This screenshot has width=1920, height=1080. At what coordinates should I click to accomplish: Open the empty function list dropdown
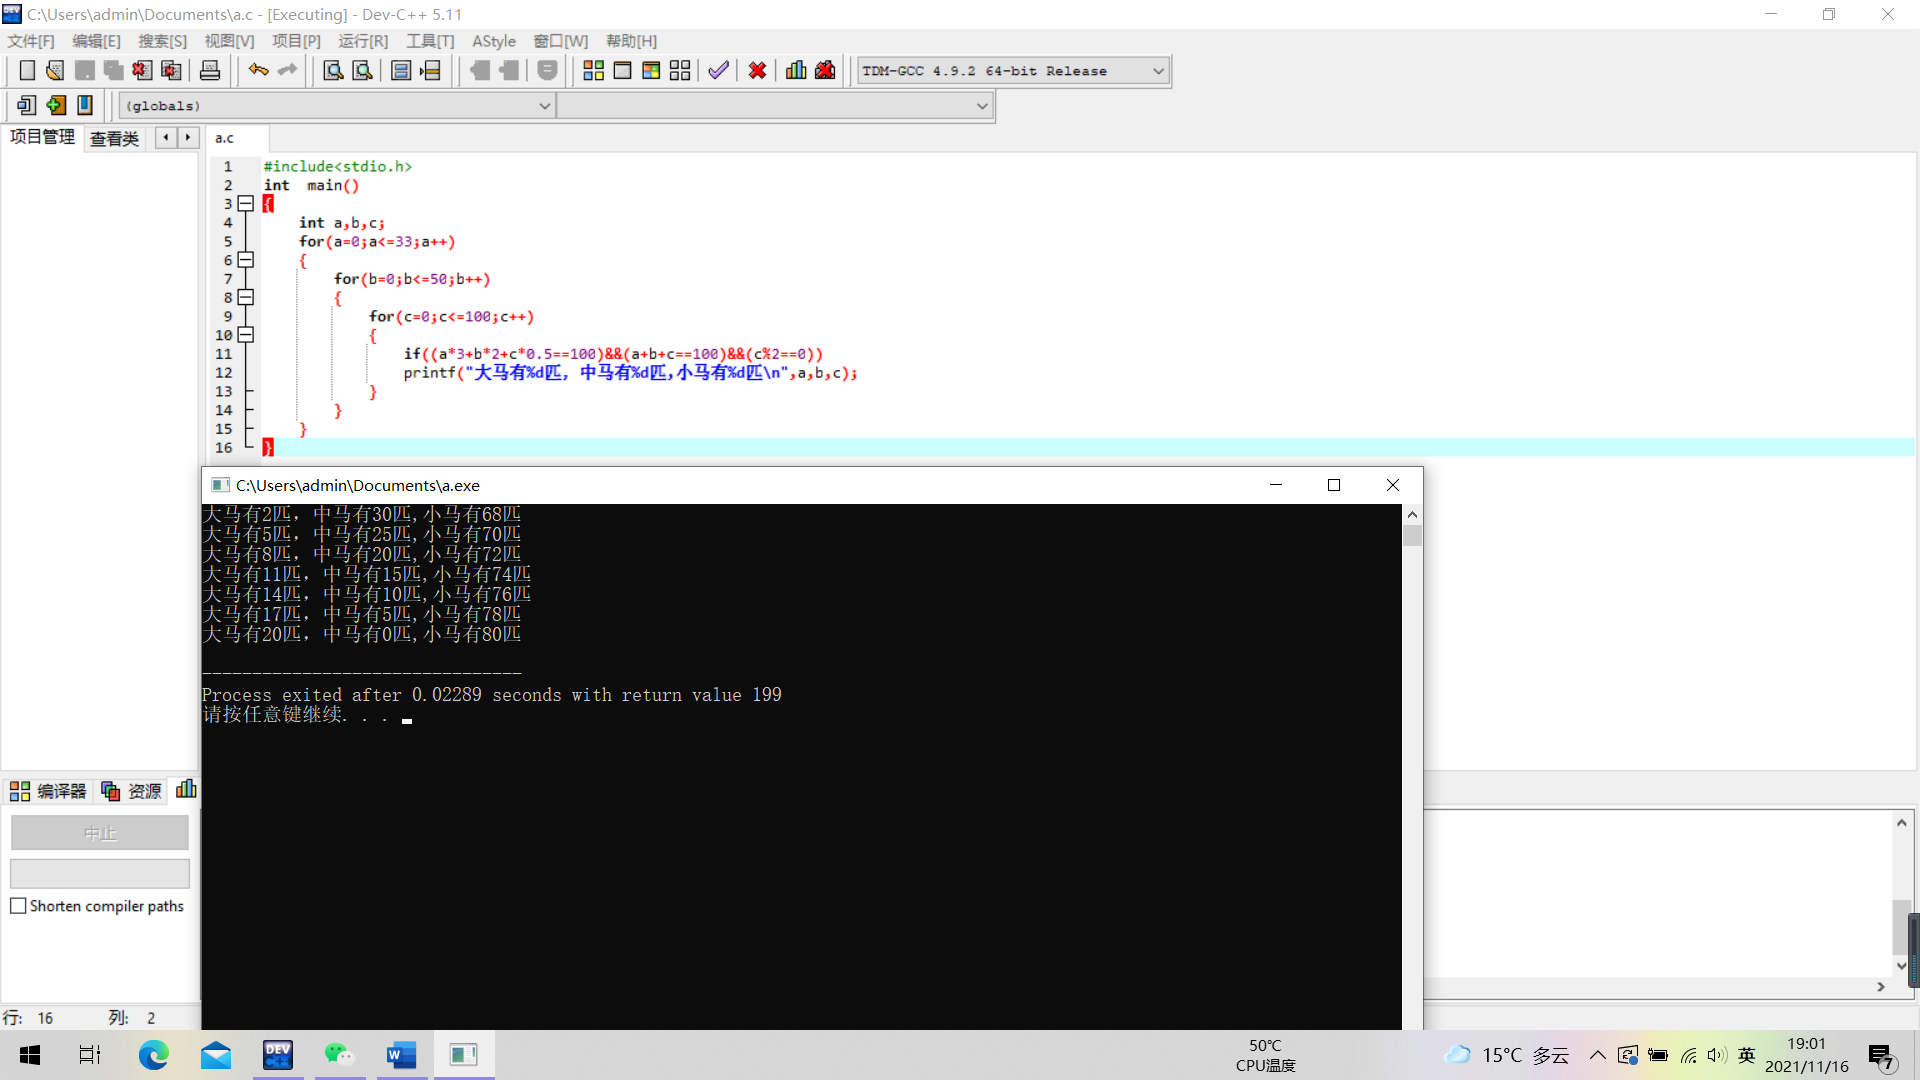coord(981,106)
